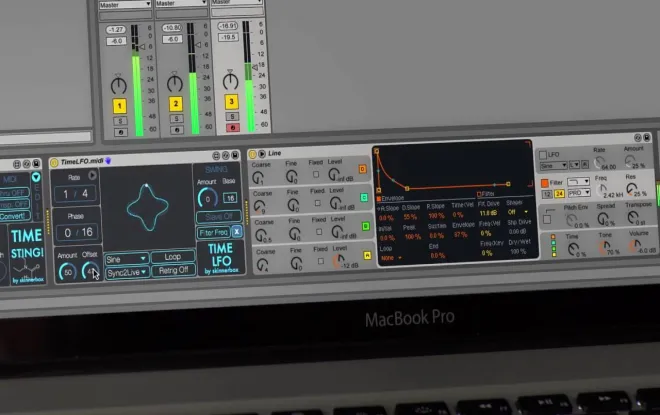Screen dimensions: 660x415
Task: Toggle Operator device activator button
Action: click(253, 154)
